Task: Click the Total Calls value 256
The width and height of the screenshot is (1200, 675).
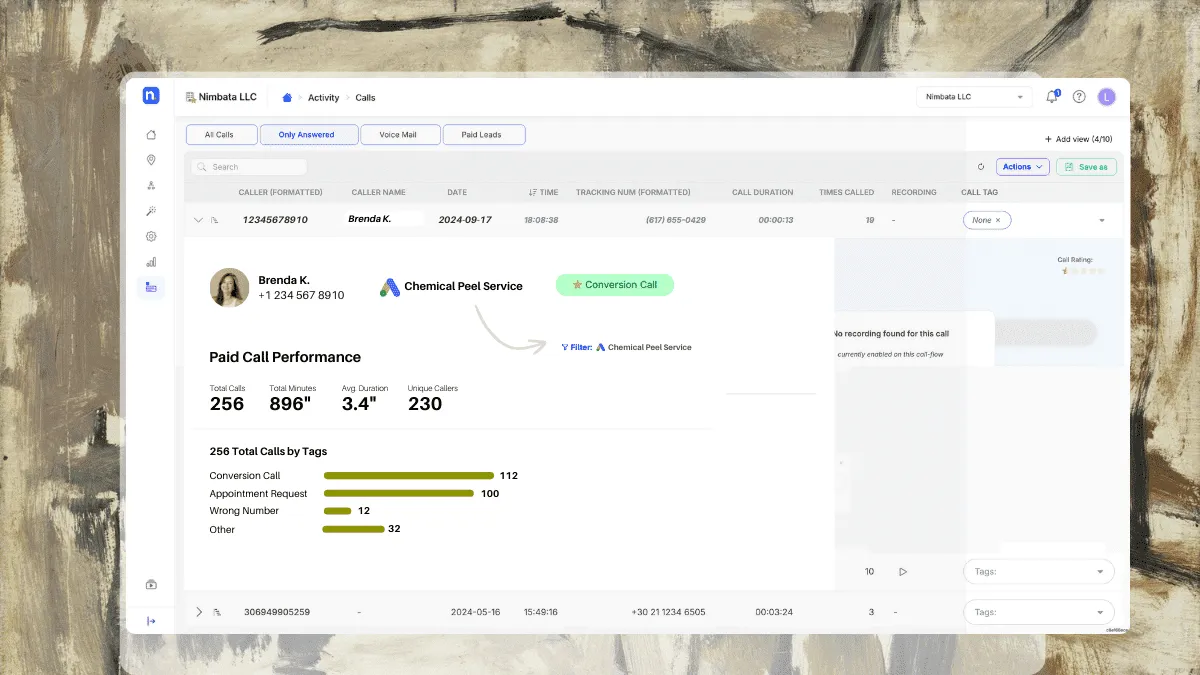Action: coord(227,404)
